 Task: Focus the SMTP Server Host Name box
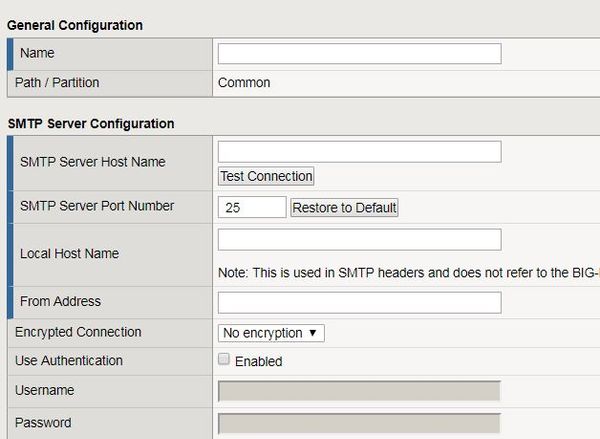tap(359, 151)
